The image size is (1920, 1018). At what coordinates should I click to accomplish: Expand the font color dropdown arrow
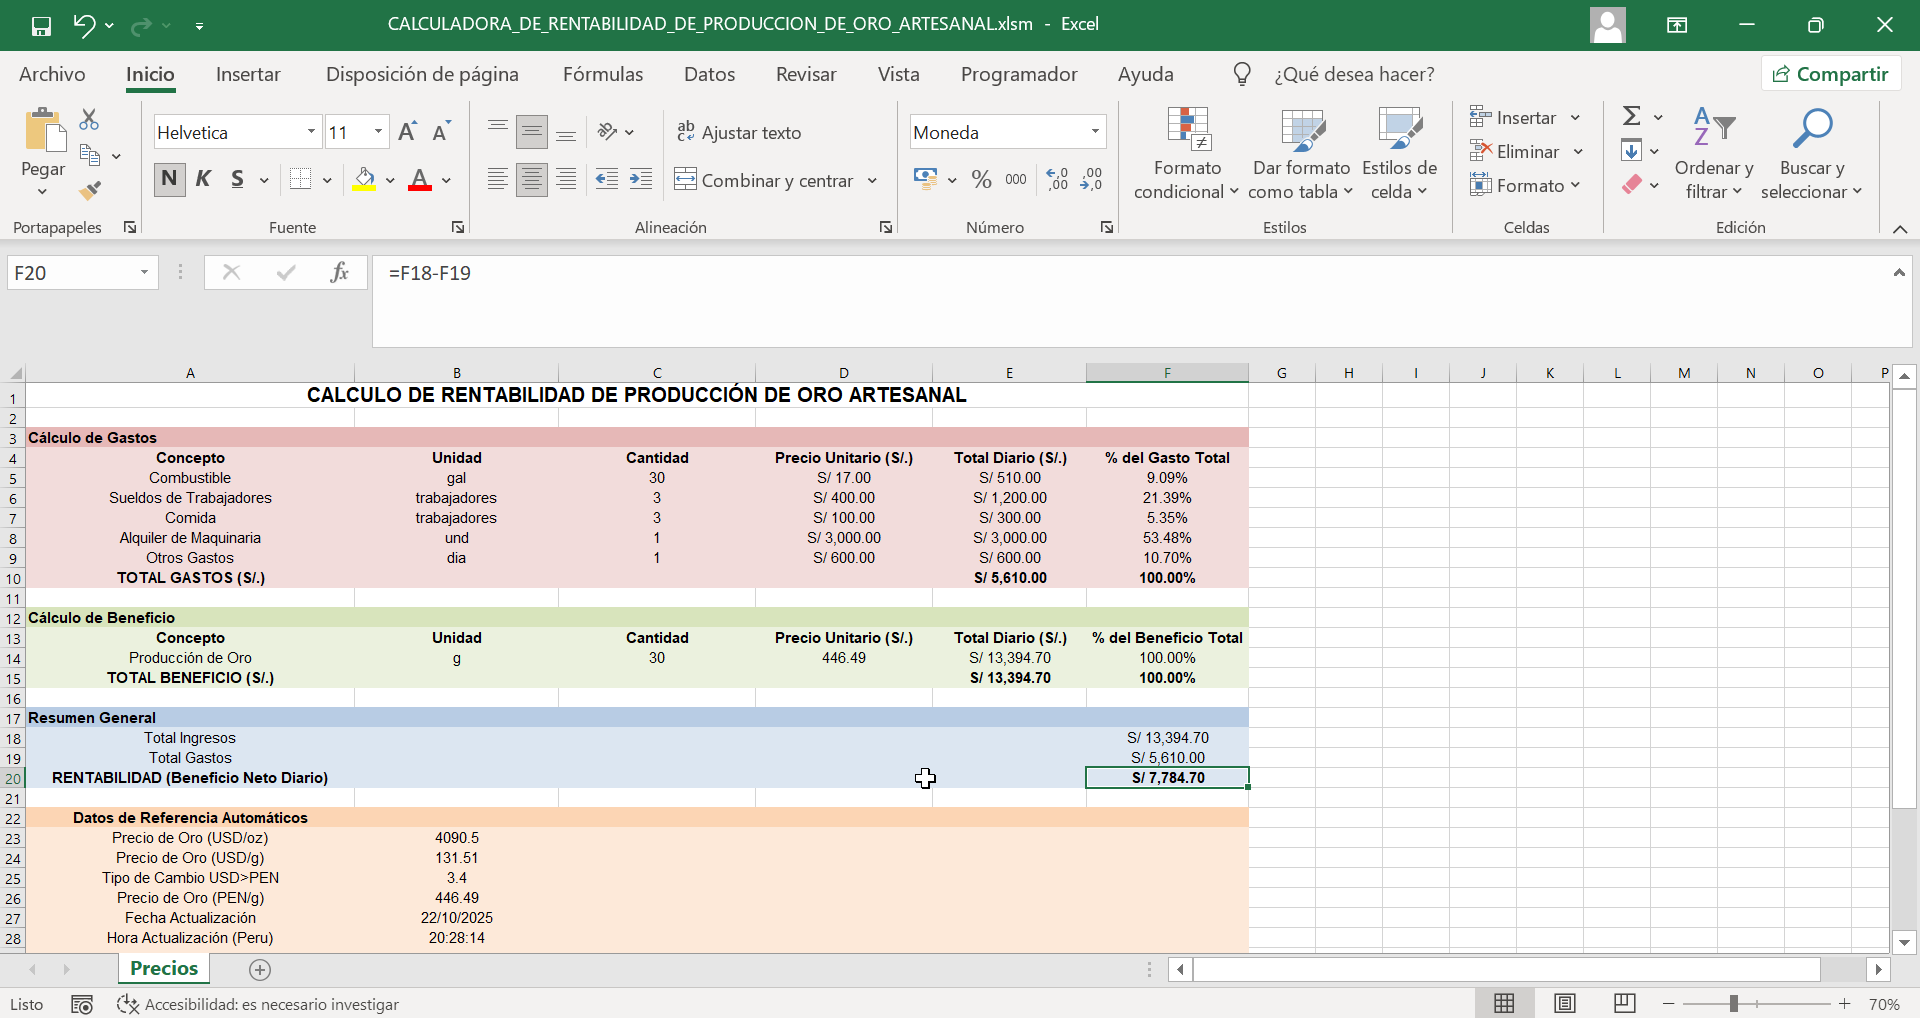point(447,181)
